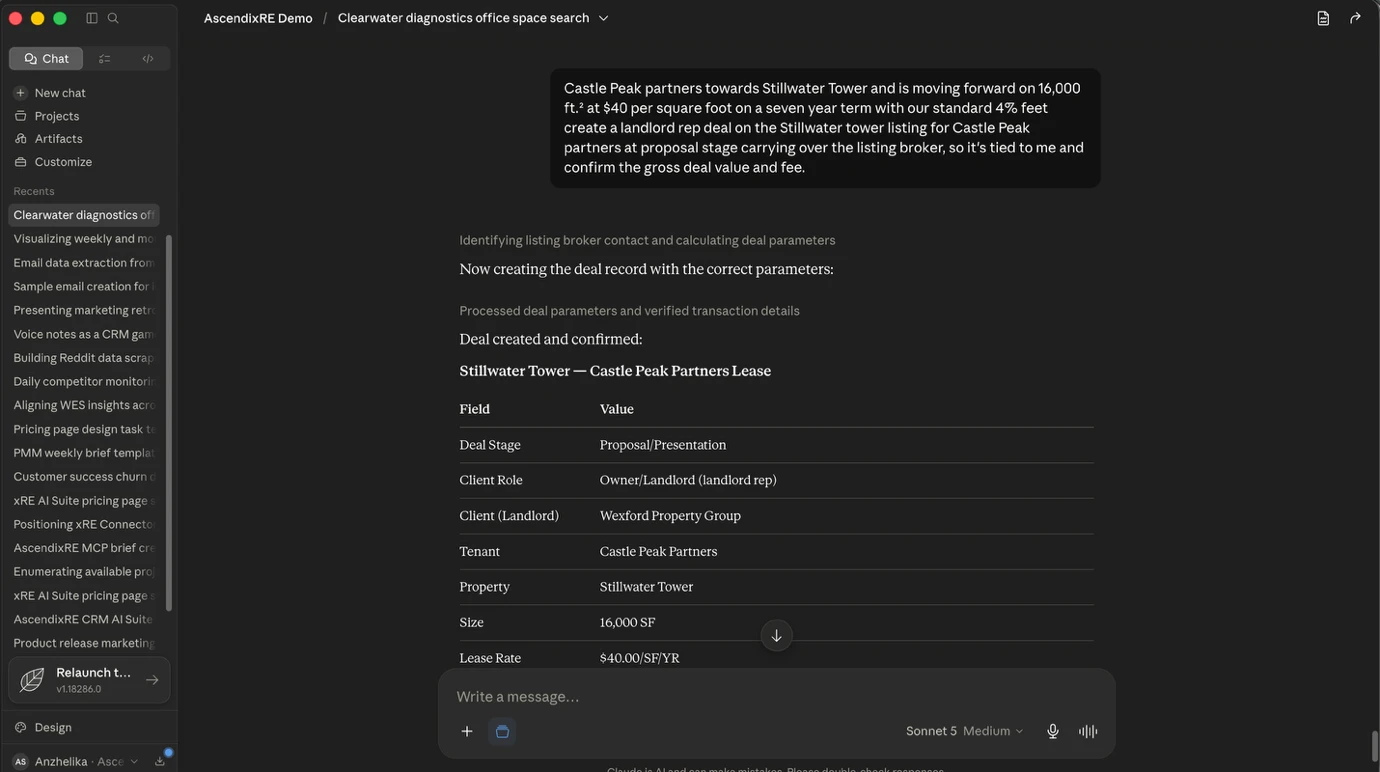The image size is (1380, 772).
Task: Click the Artifacts icon
Action: coord(20,139)
